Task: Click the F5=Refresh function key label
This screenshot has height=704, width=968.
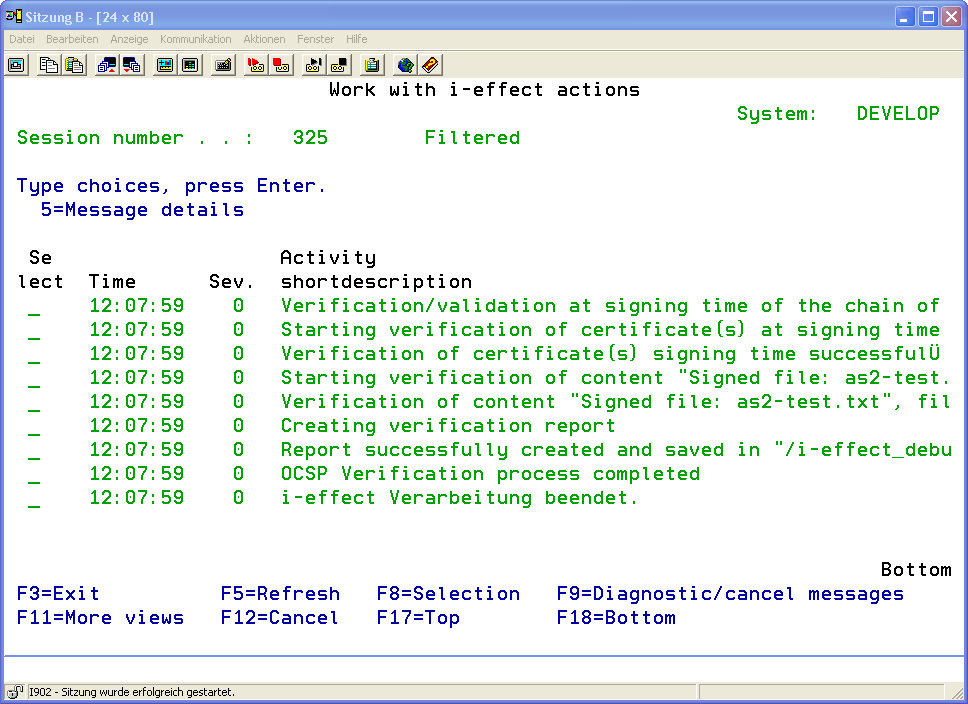Action: pos(280,594)
